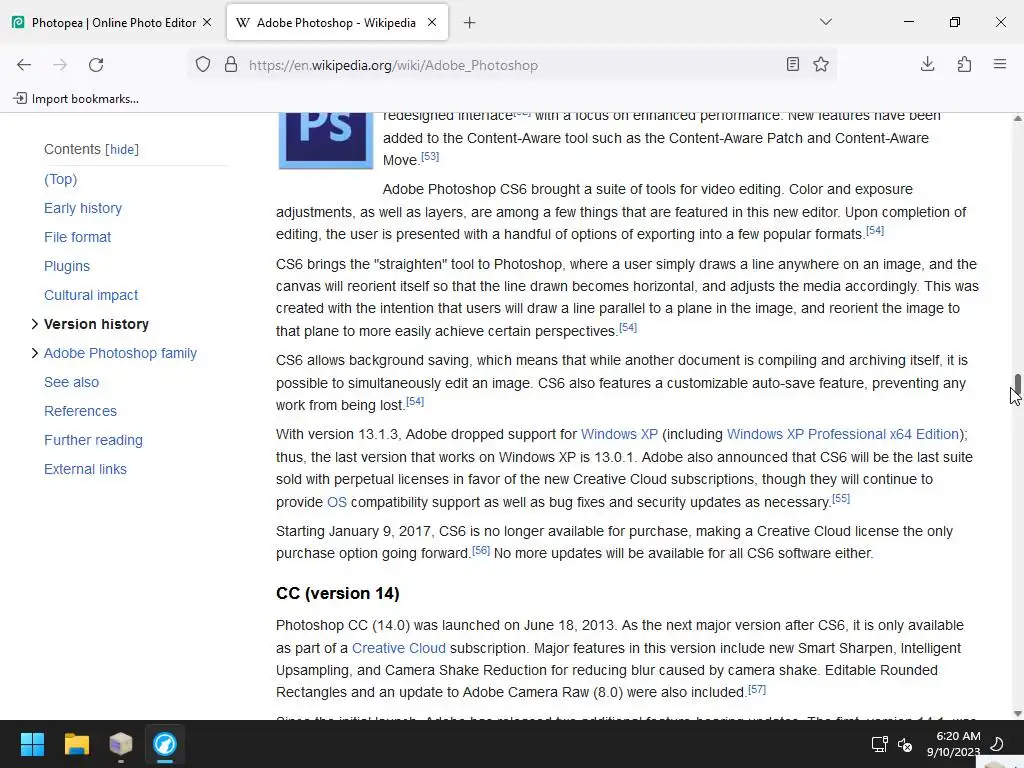Open Adobe Photoshop family section link
Viewport: 1024px width, 768px height.
click(120, 353)
